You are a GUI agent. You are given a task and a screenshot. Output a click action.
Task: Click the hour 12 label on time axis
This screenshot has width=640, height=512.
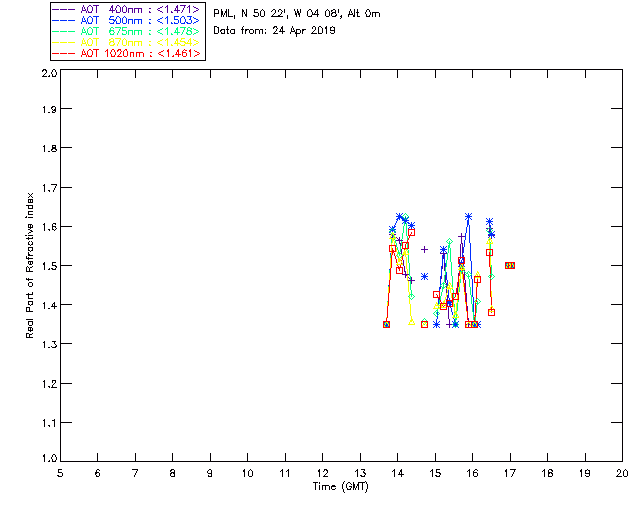click(322, 474)
